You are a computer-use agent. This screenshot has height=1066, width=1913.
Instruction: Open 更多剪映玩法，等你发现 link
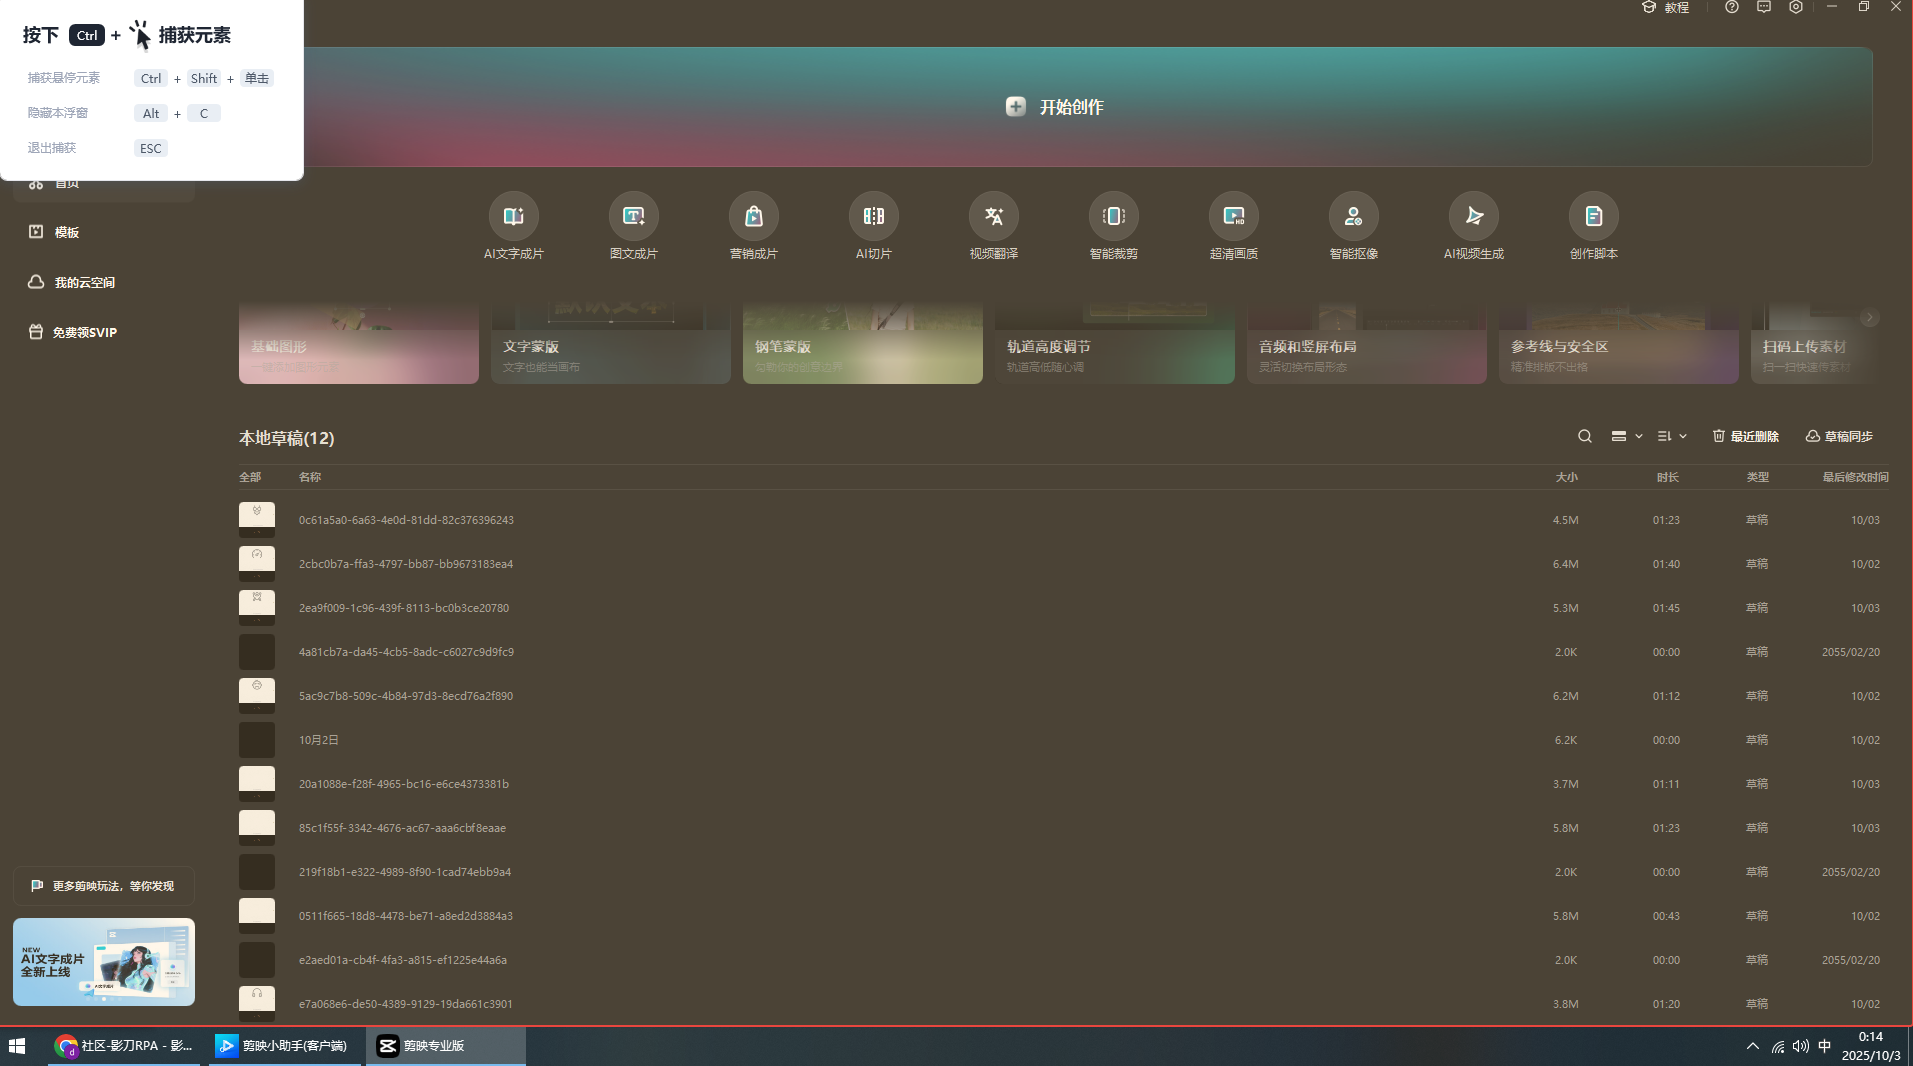104,886
